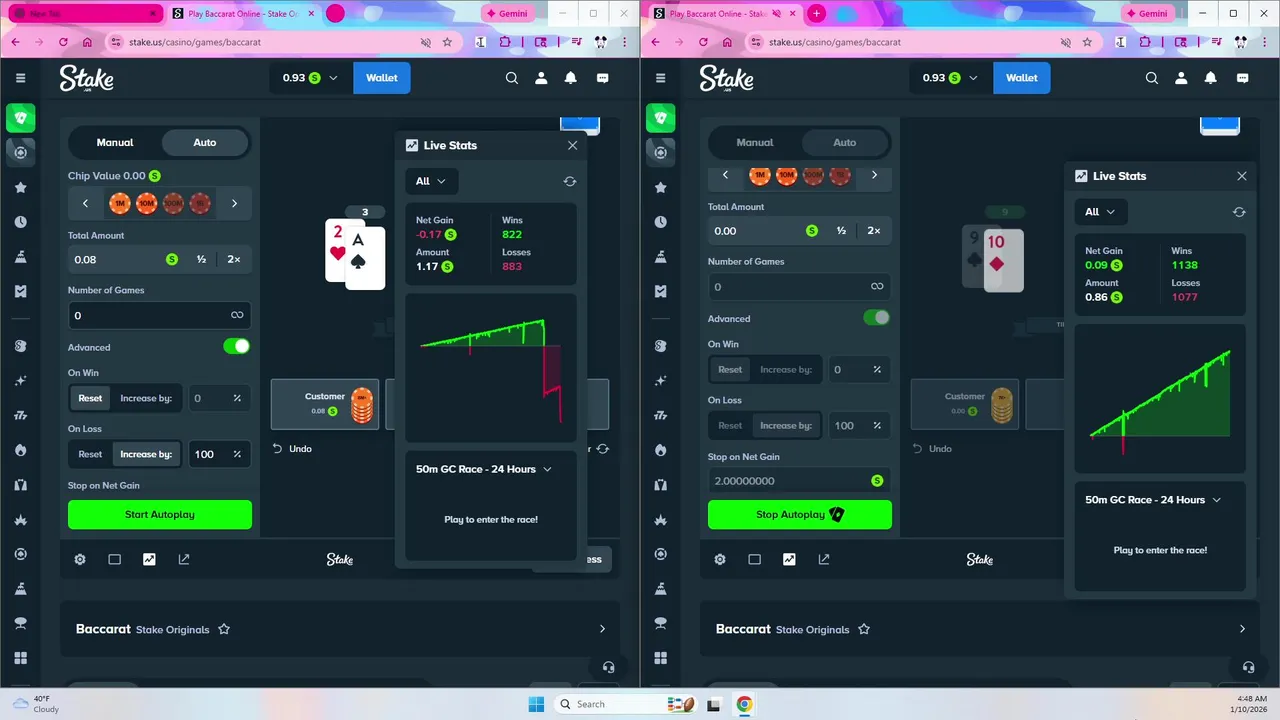Open game settings gear in the right window
The image size is (1280, 720).
point(720,560)
